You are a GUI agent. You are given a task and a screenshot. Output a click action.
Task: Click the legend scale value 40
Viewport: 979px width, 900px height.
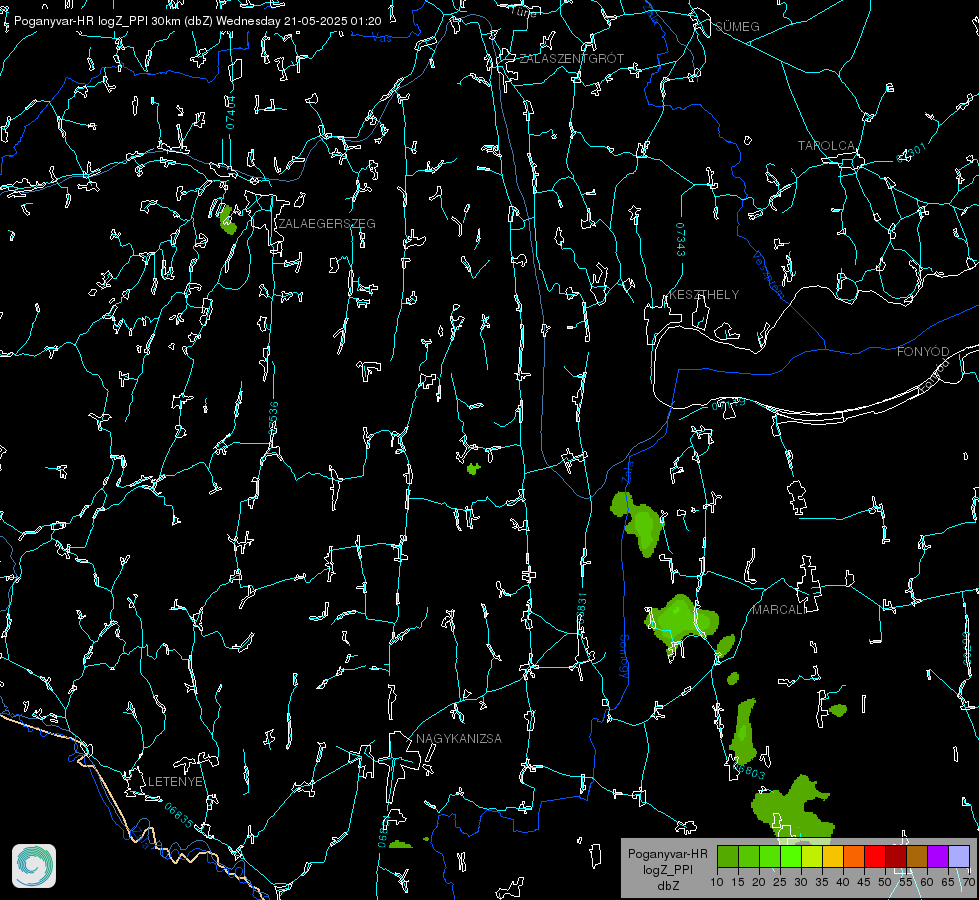[842, 883]
